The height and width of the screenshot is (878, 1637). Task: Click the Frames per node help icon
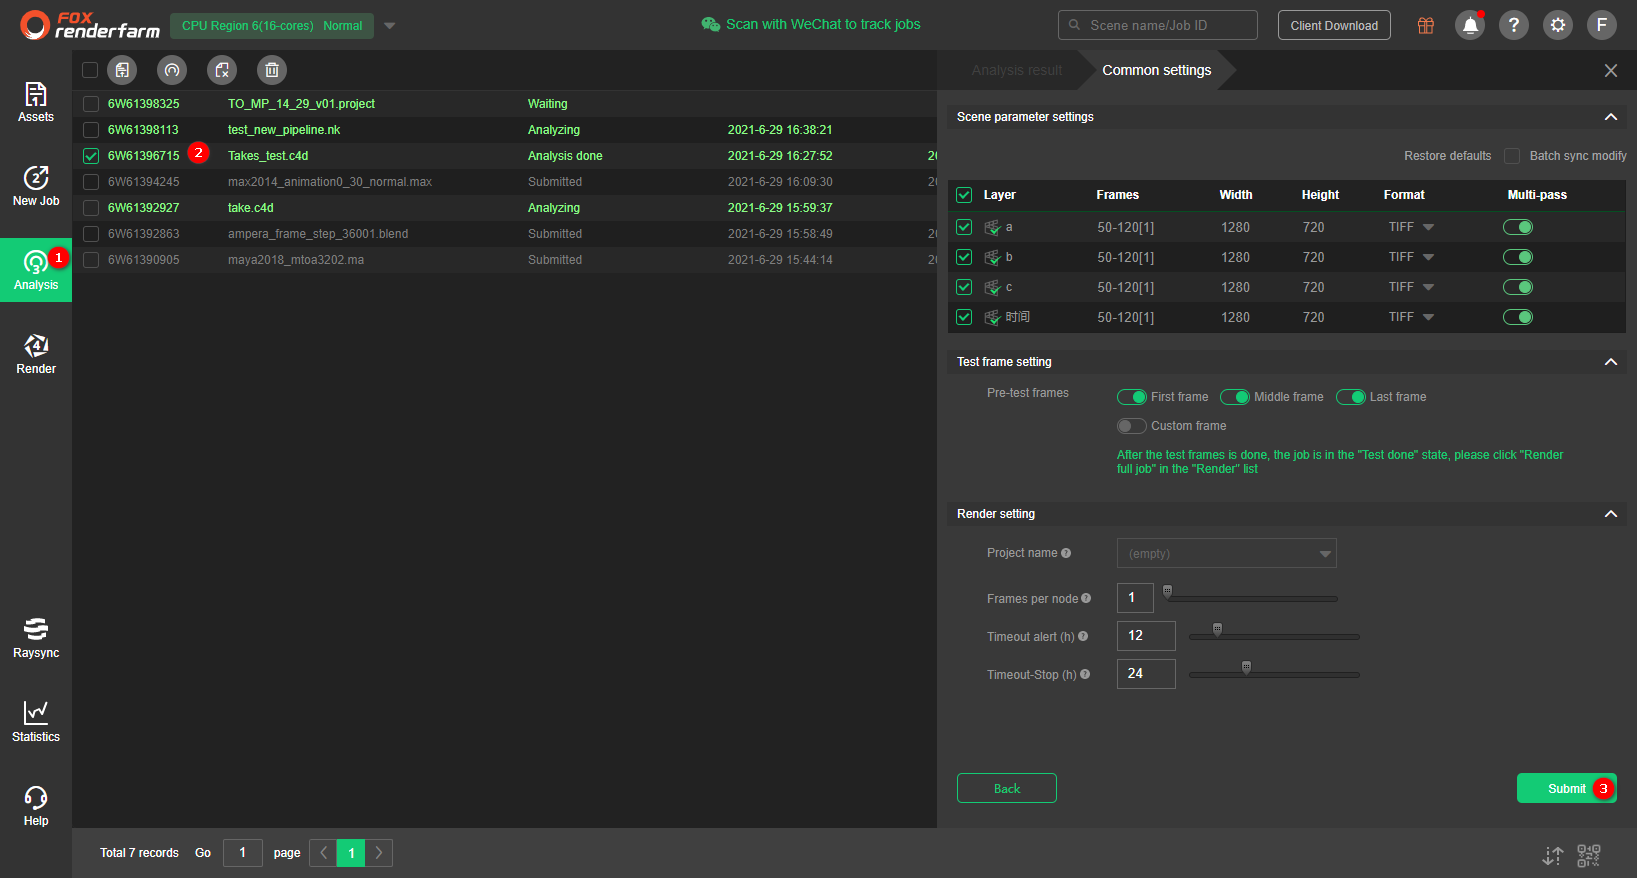pyautogui.click(x=1086, y=599)
